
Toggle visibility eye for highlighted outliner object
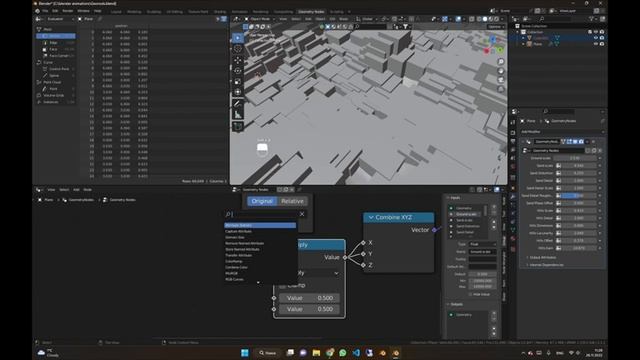(x=596, y=38)
